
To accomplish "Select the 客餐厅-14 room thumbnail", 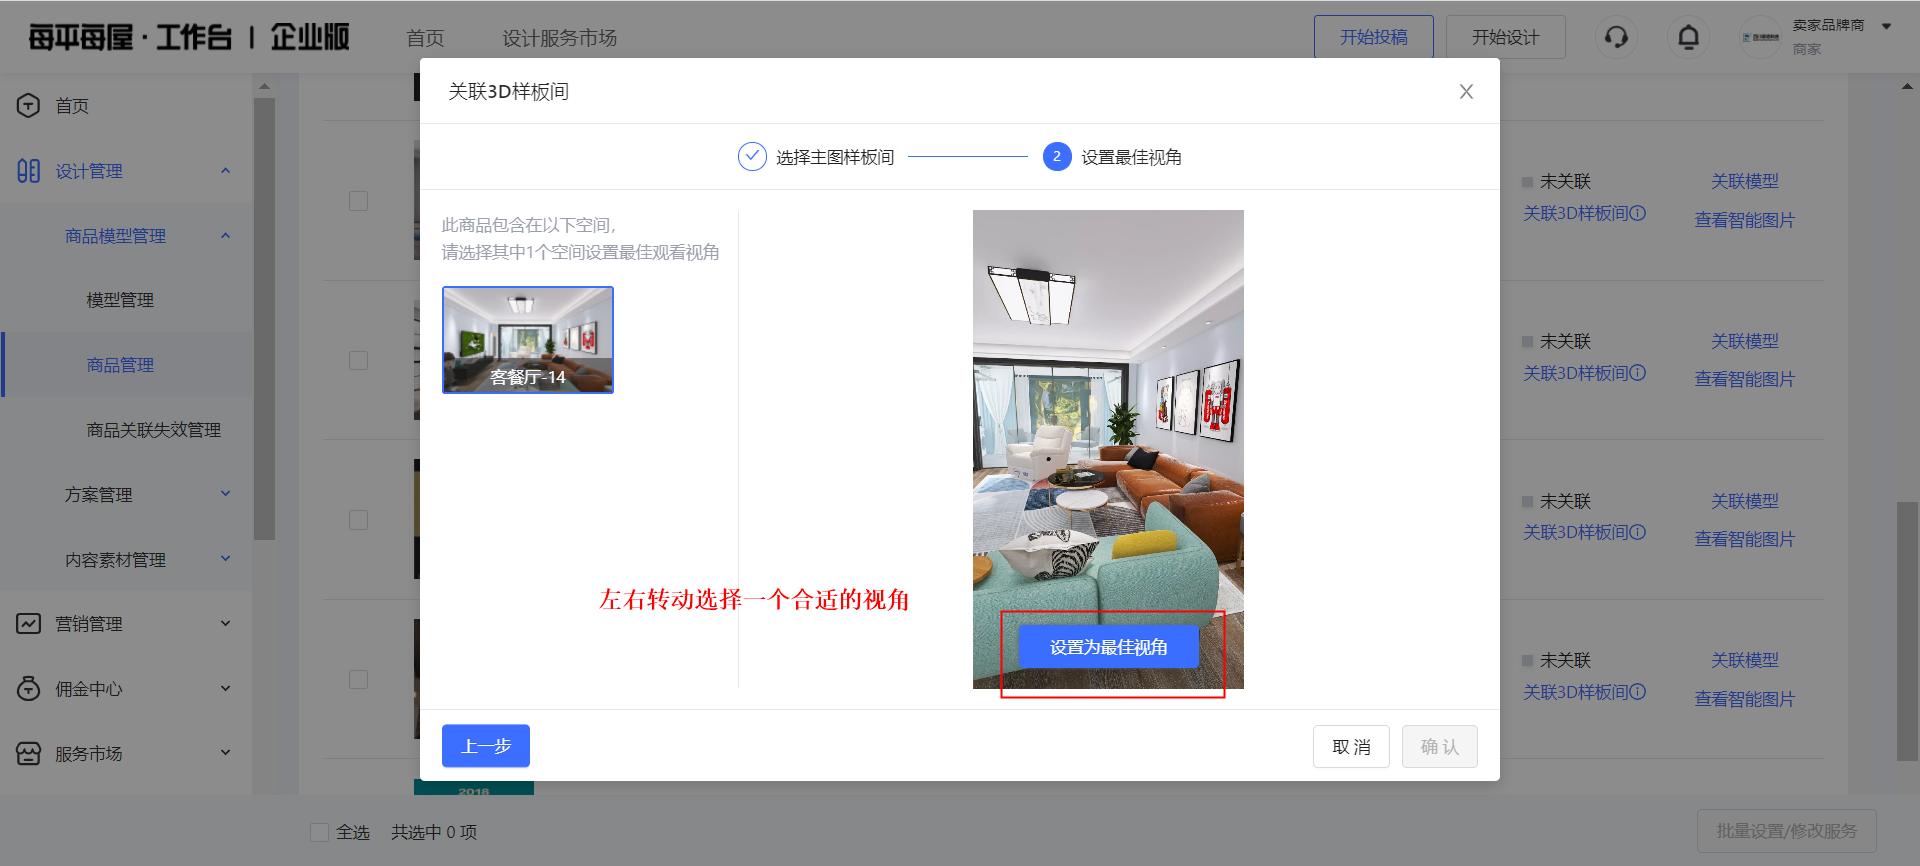I will click(528, 340).
